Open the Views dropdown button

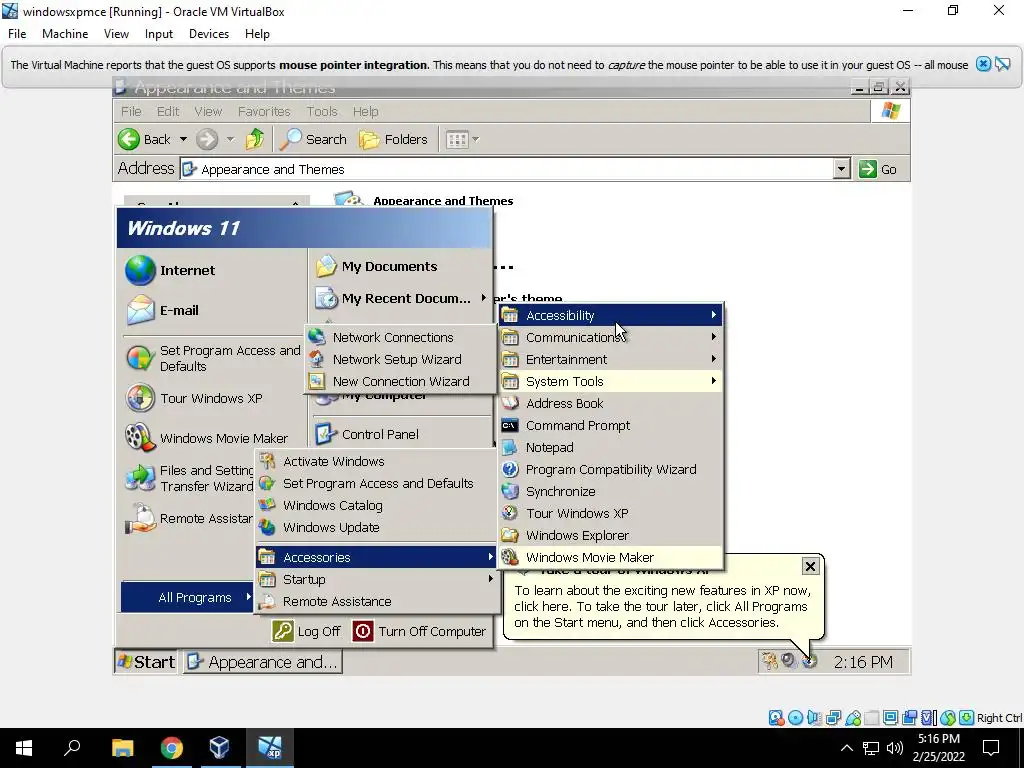462,139
